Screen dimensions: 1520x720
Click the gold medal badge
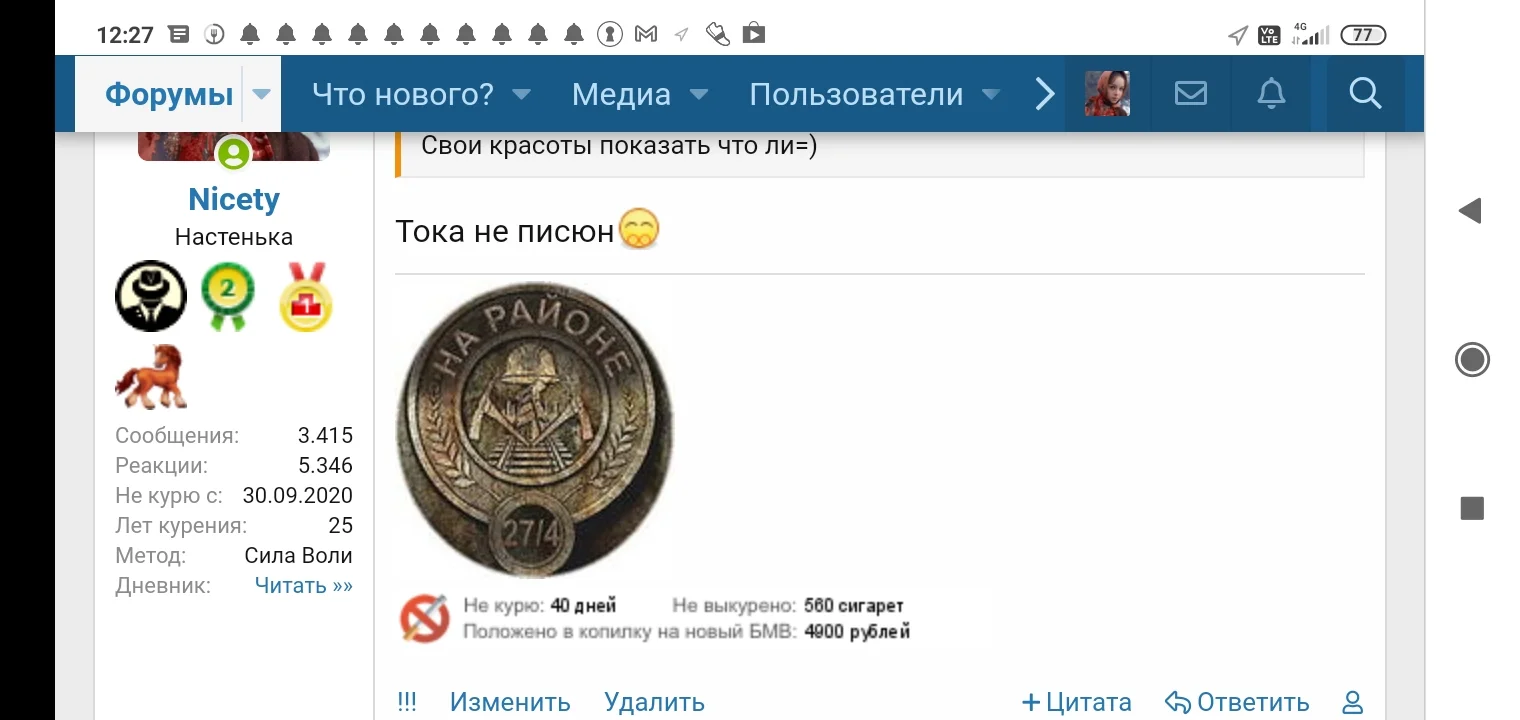[305, 296]
